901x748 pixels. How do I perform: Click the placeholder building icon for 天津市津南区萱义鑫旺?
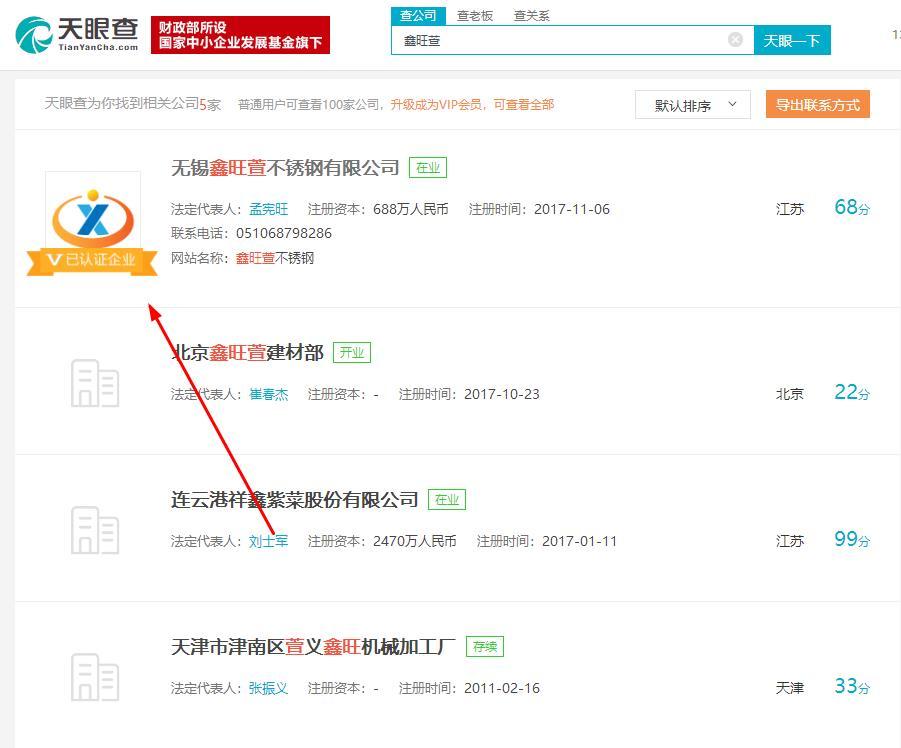[95, 677]
